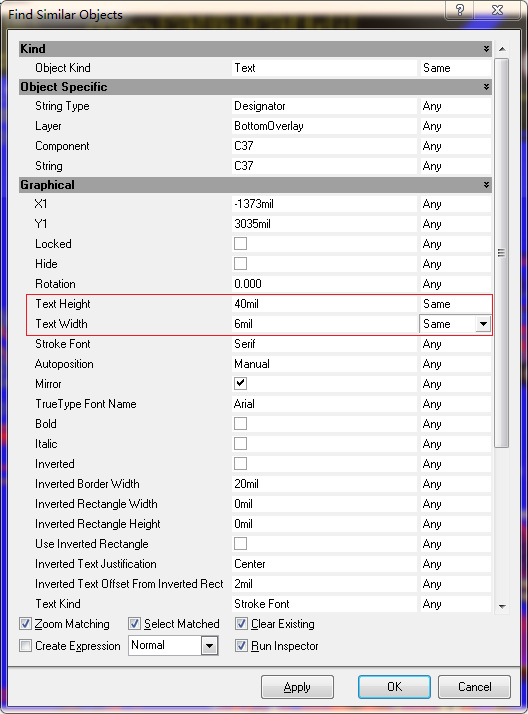
Task: Toggle the Use Inverted Rectangle checkbox
Action: click(x=240, y=544)
